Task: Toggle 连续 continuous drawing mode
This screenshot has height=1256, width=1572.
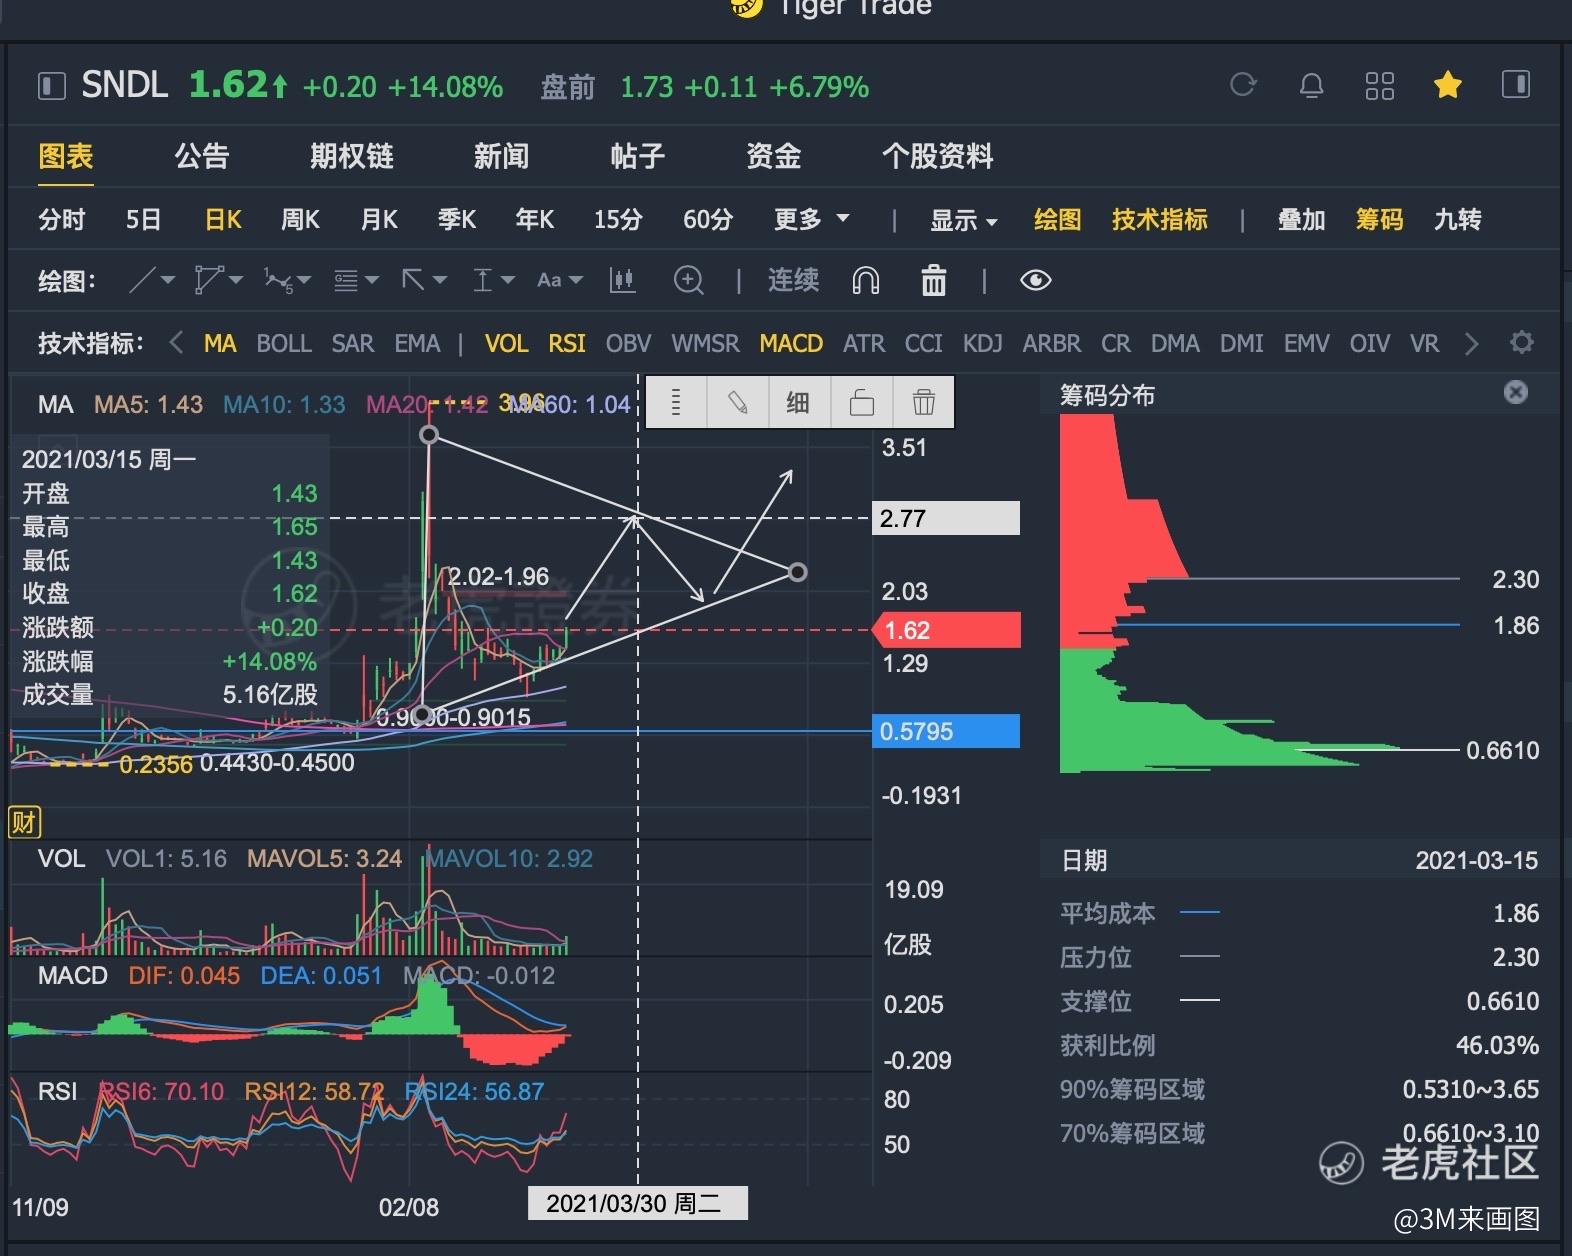Action: tap(793, 280)
